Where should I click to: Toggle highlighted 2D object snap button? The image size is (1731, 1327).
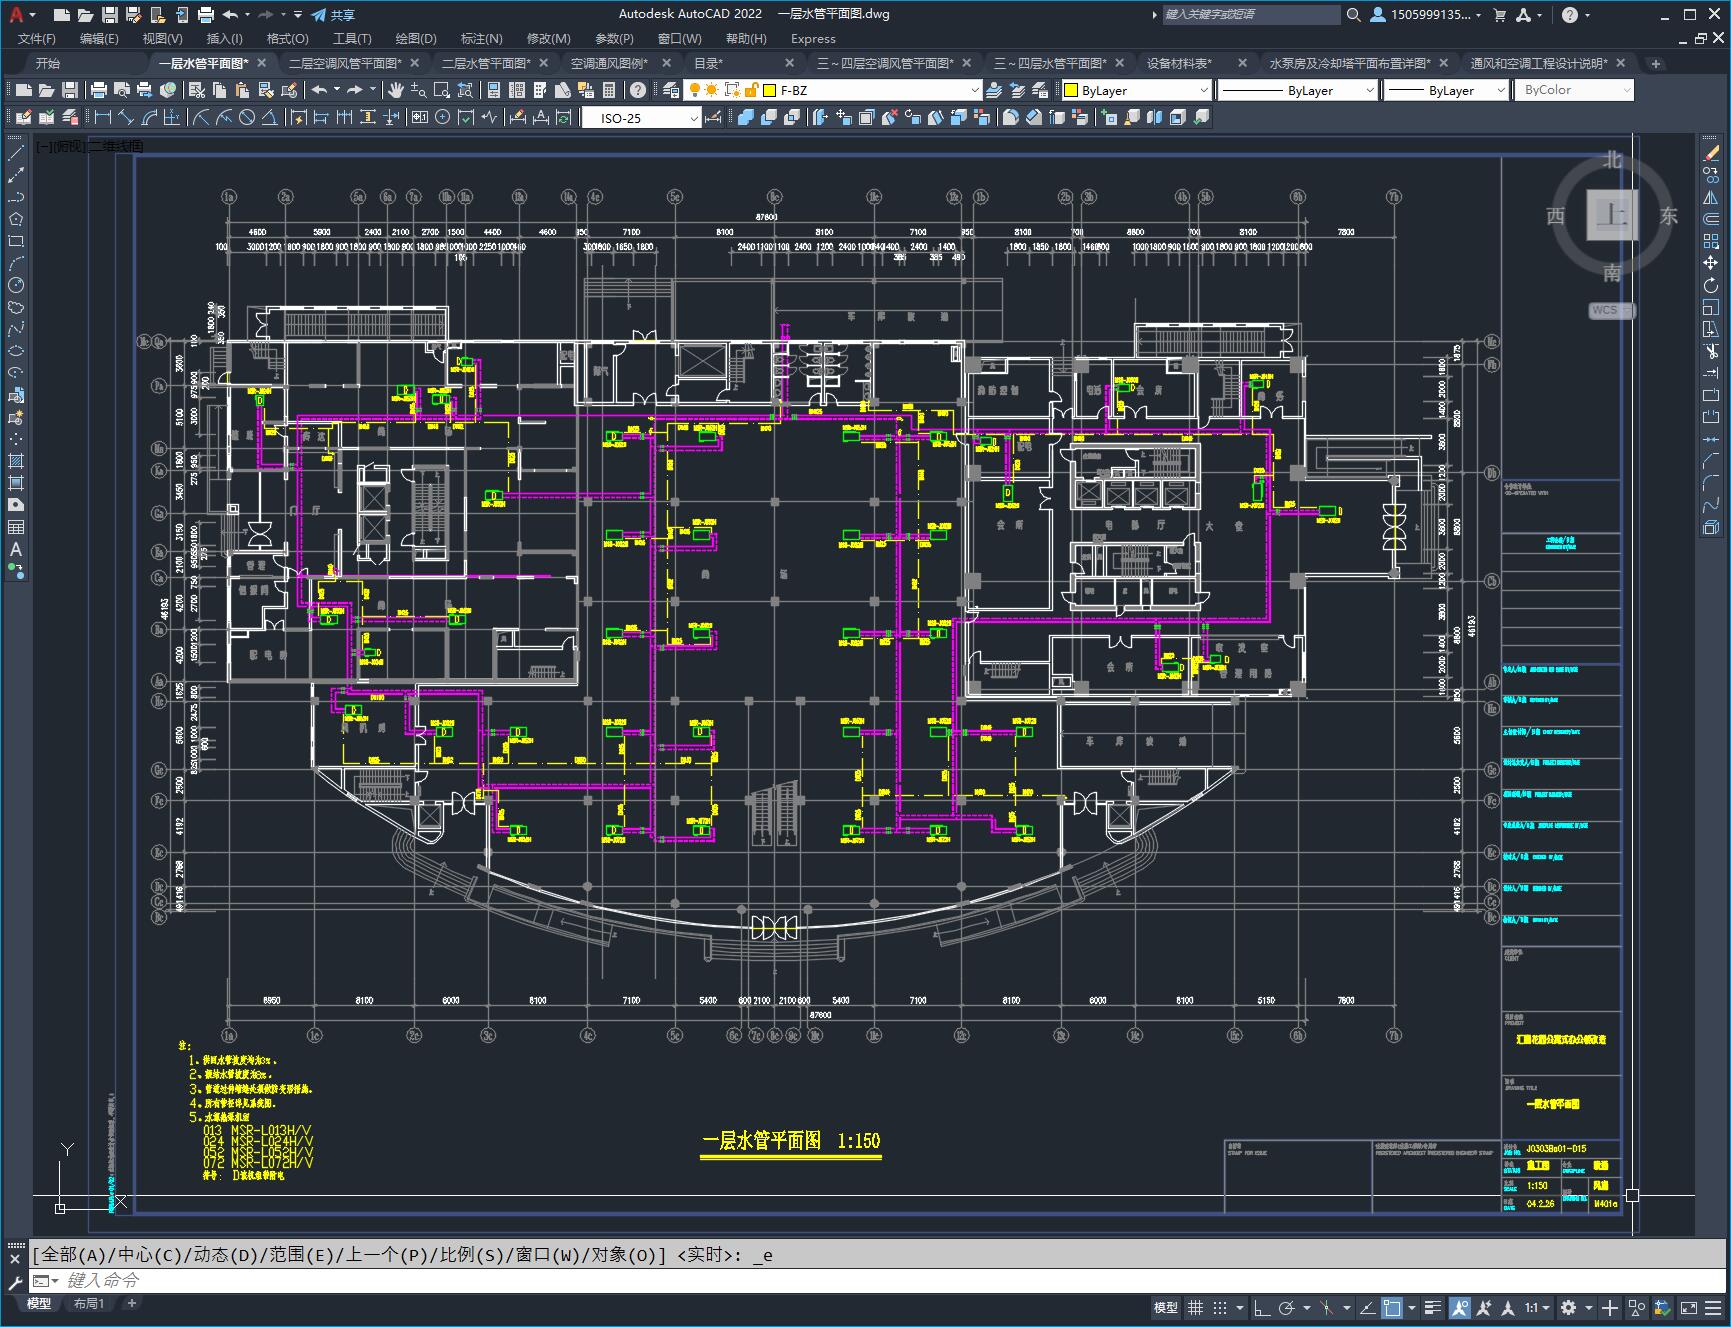click(x=1392, y=1307)
